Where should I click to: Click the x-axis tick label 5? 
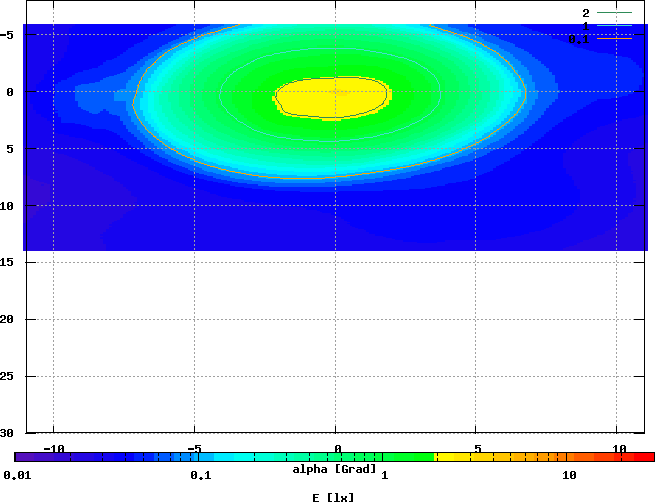(478, 448)
